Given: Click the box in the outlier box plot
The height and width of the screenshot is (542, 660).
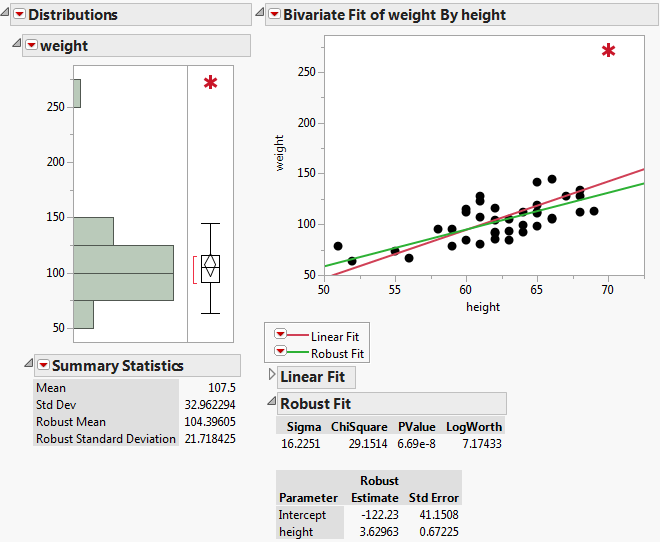Looking at the screenshot, I should pos(210,268).
